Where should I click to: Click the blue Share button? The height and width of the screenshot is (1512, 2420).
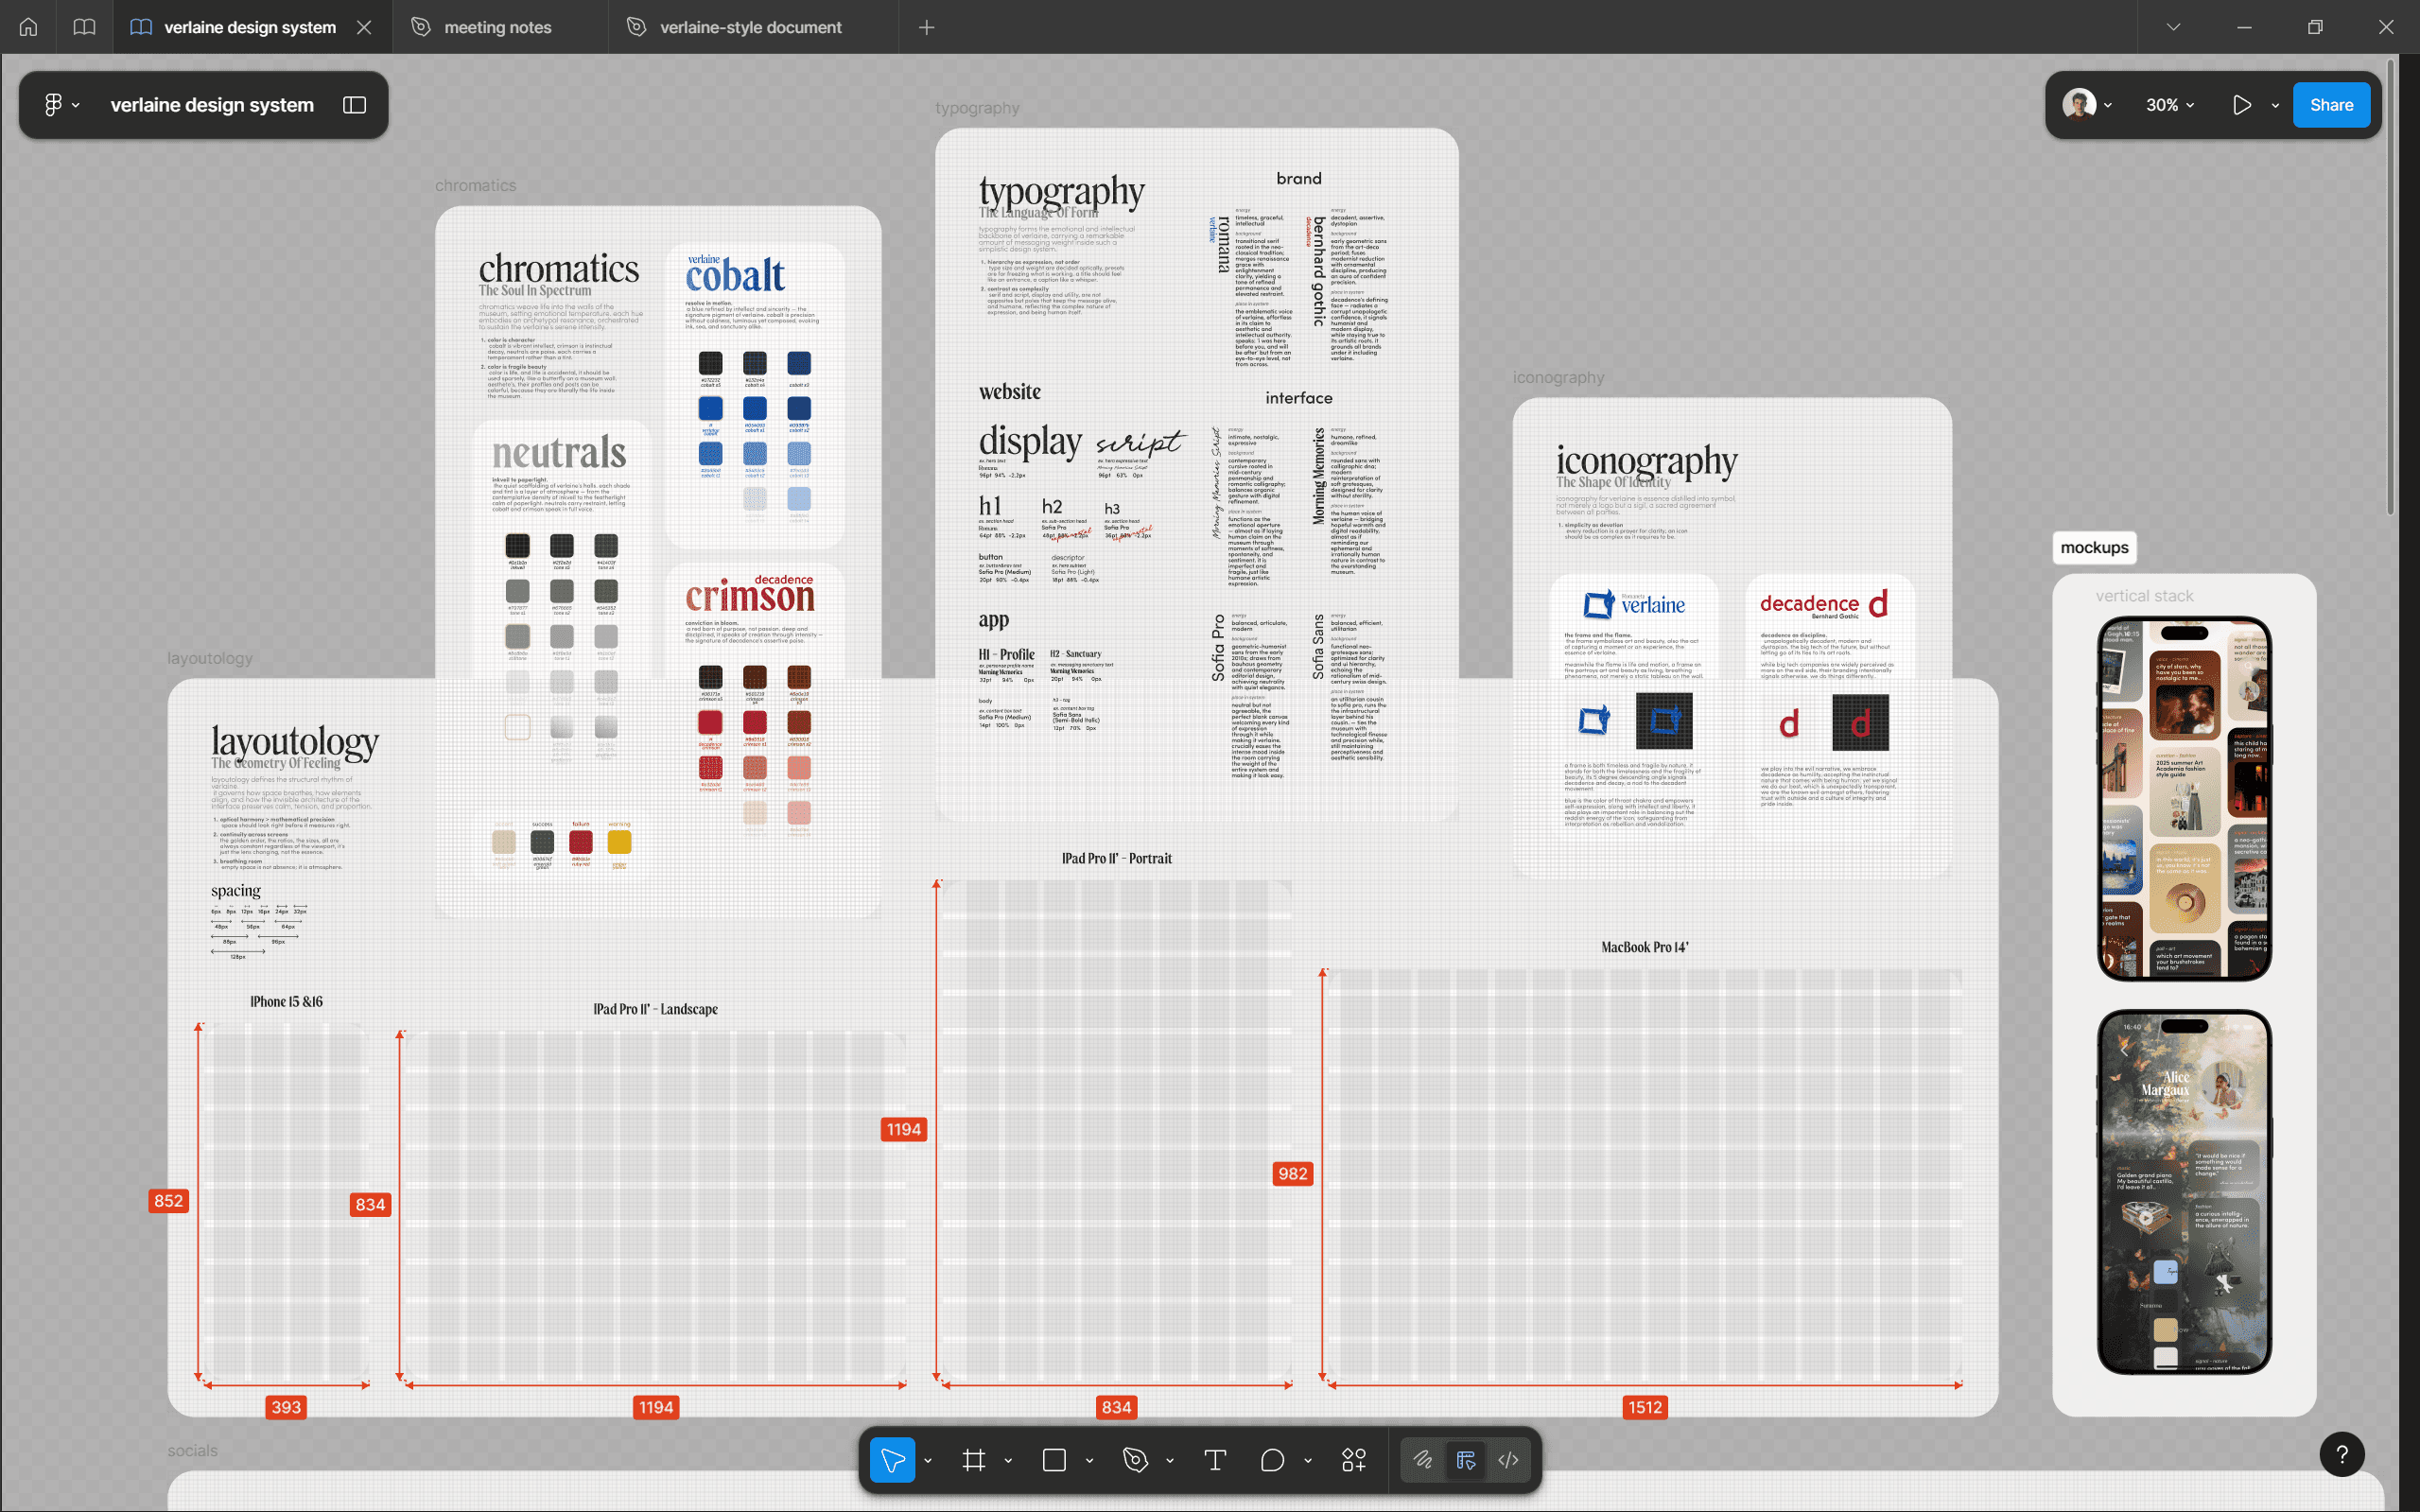click(2331, 105)
